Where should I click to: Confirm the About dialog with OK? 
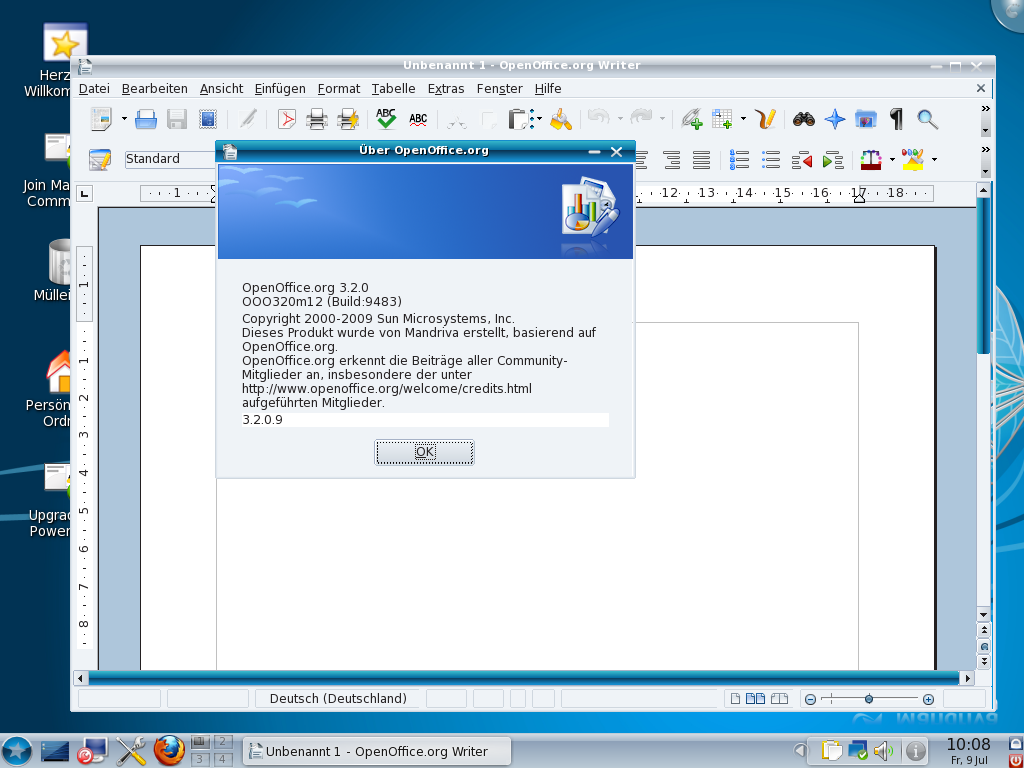tap(424, 452)
